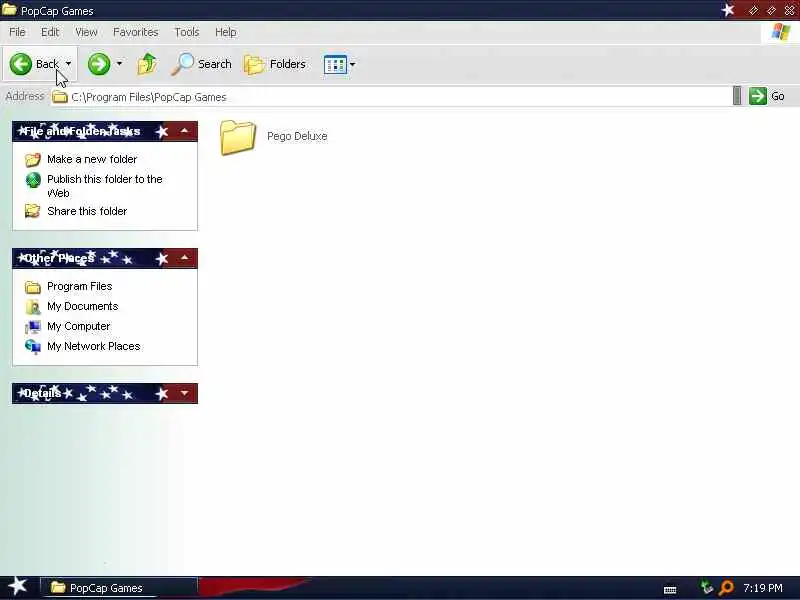Expand the Details panel

(x=184, y=393)
